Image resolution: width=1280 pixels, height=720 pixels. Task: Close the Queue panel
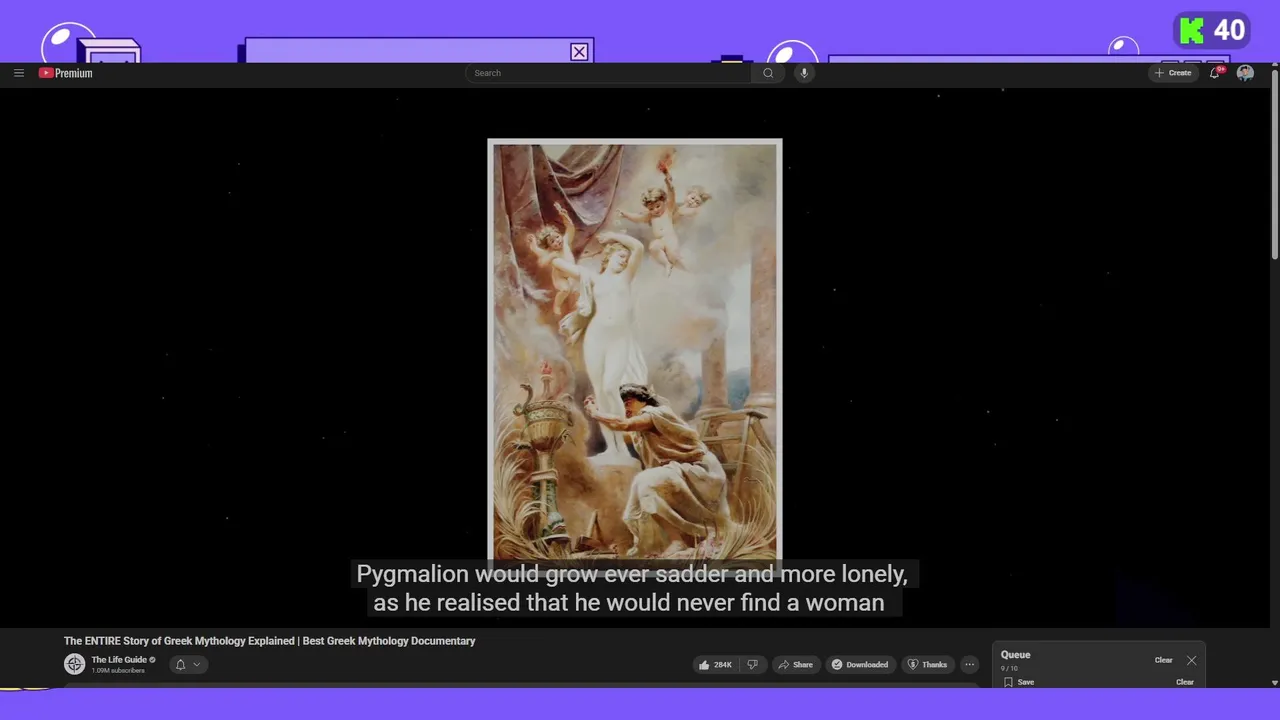(1191, 660)
